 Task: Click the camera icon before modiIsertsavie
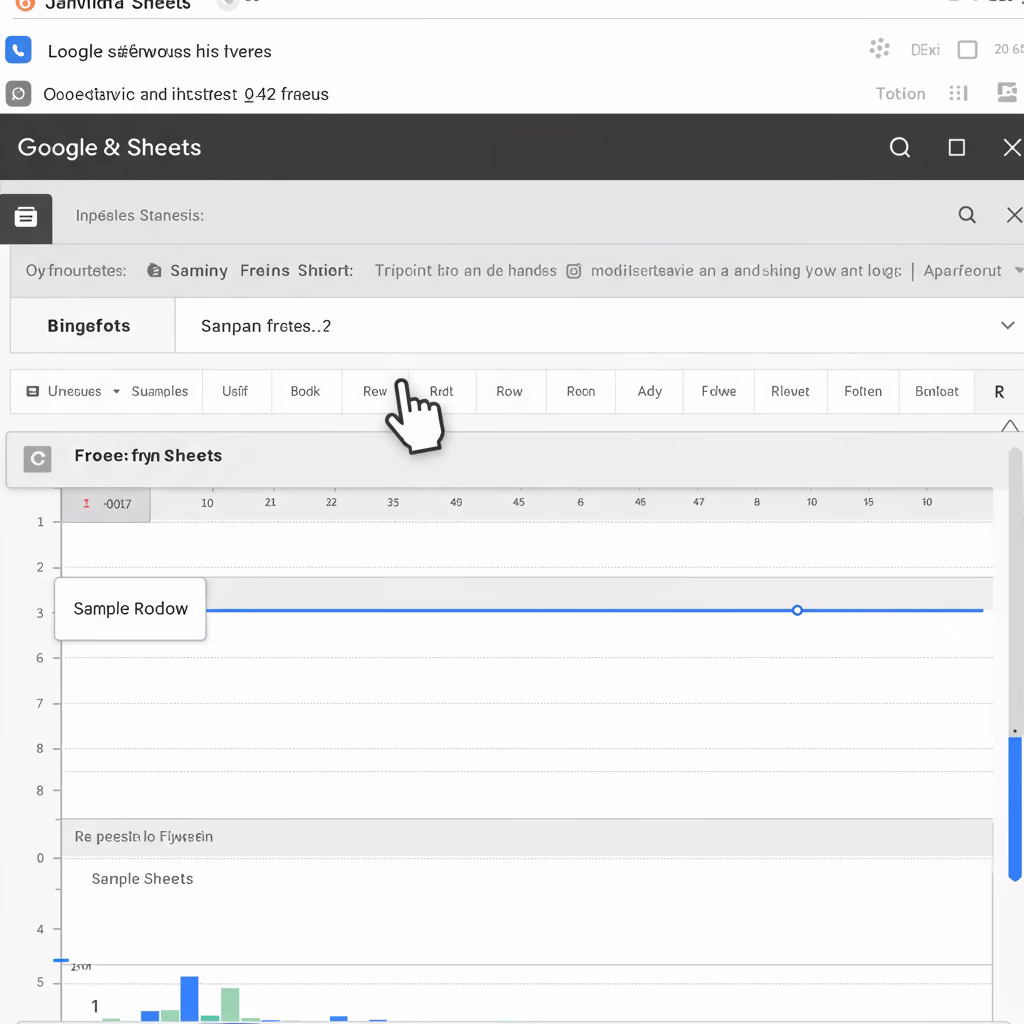pyautogui.click(x=573, y=271)
